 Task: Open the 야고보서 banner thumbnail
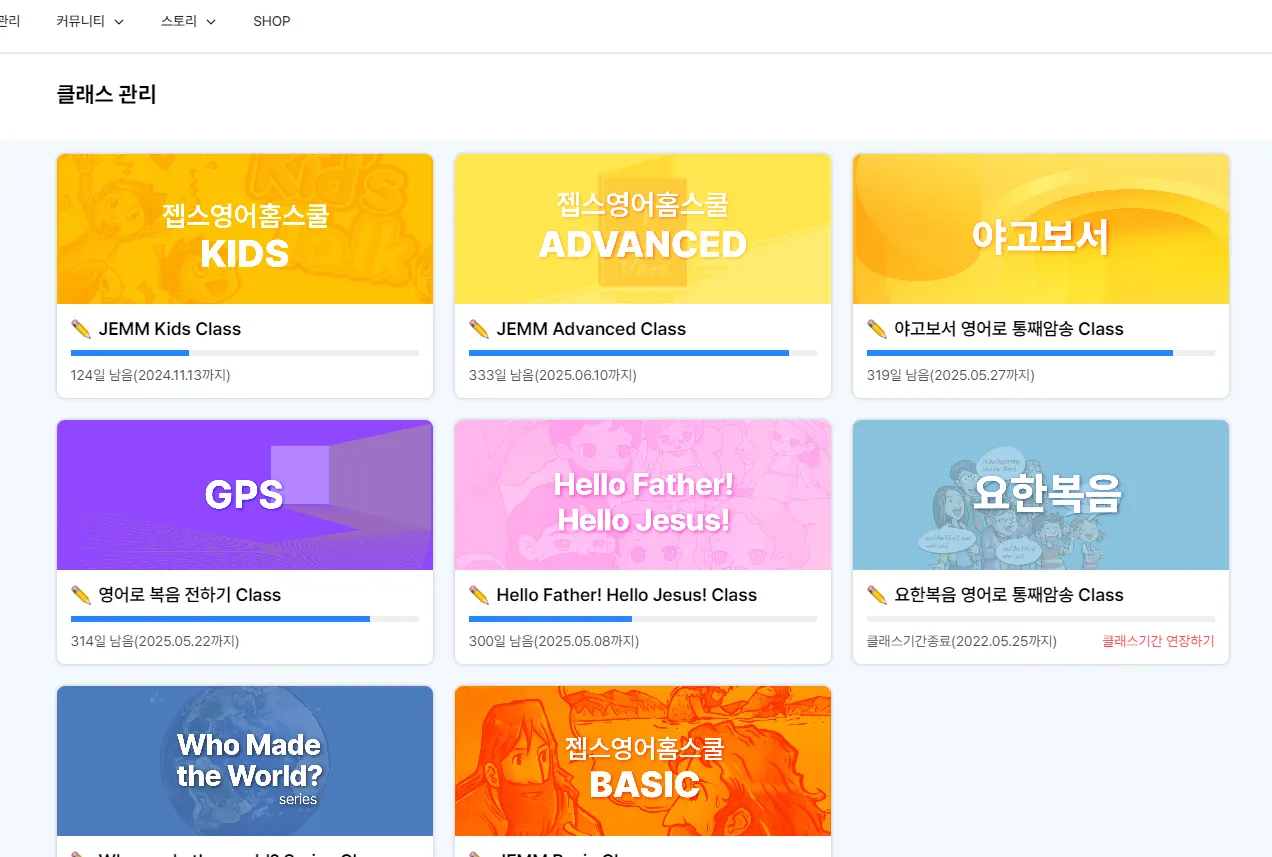(x=1041, y=229)
